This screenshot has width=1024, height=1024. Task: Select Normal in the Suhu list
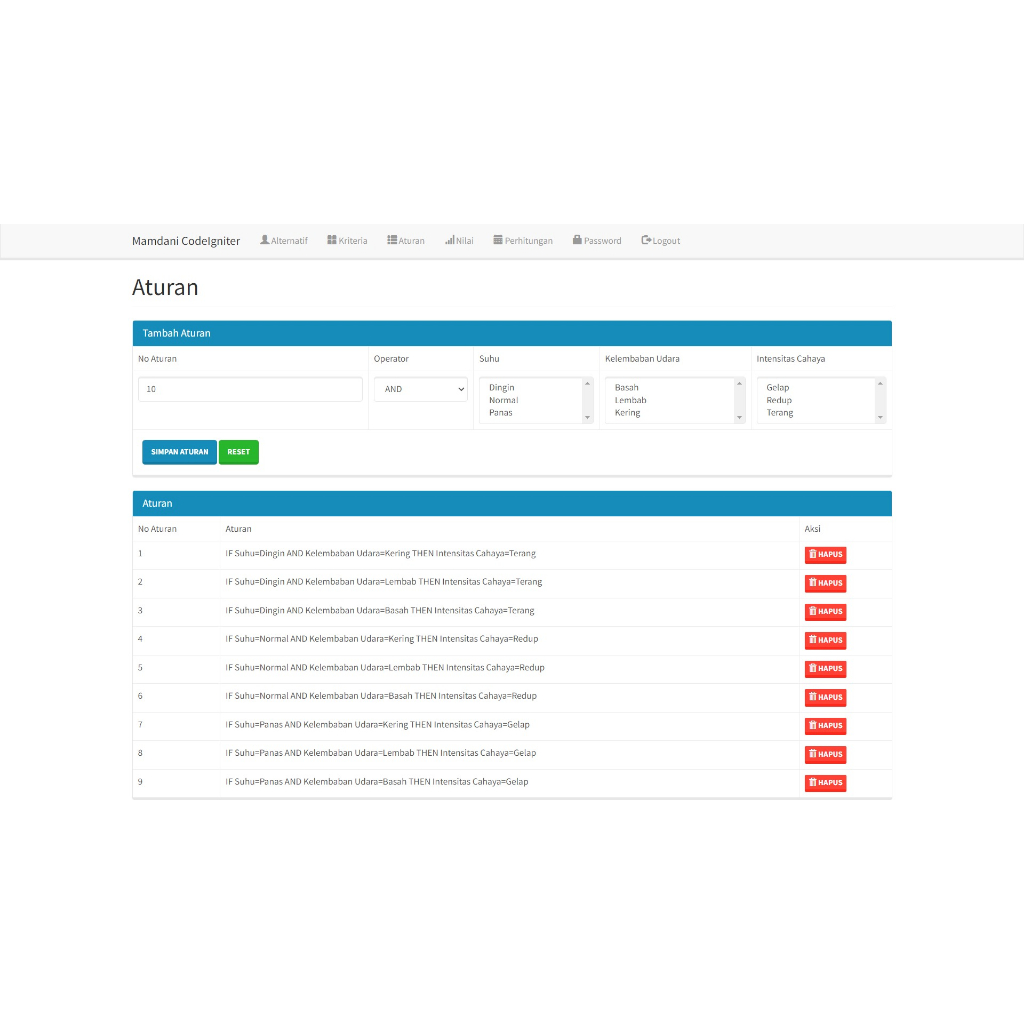504,400
